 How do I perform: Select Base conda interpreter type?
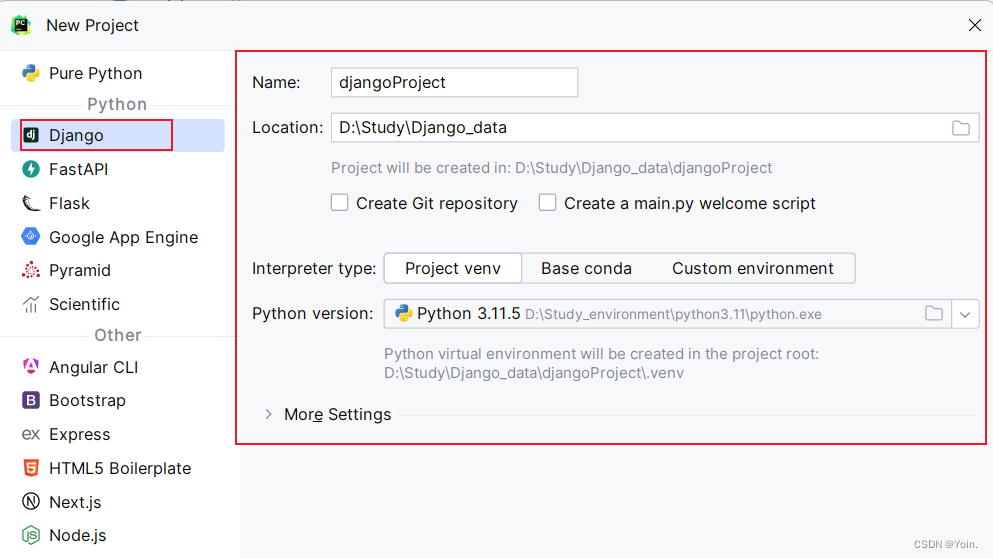pos(586,268)
